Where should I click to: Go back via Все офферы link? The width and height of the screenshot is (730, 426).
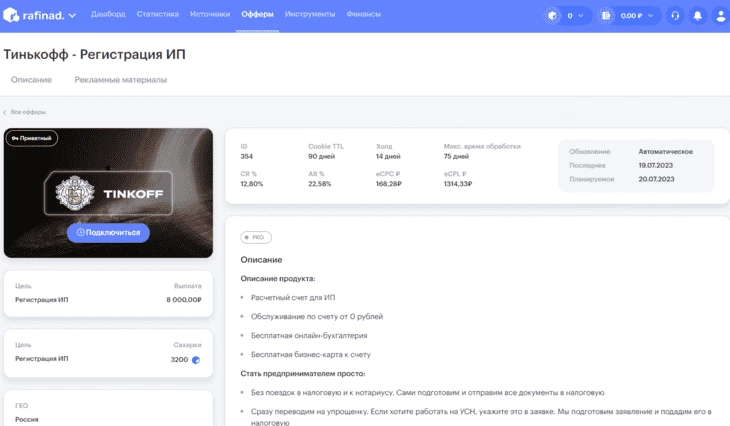(x=28, y=112)
